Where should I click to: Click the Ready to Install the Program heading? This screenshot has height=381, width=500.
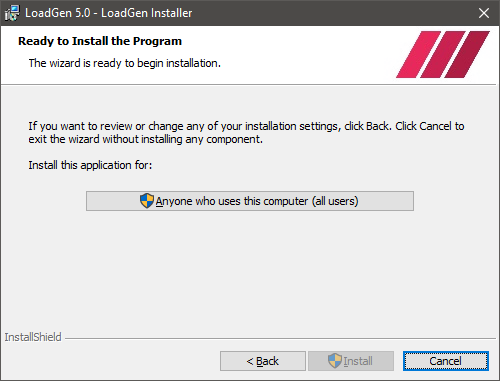point(100,41)
